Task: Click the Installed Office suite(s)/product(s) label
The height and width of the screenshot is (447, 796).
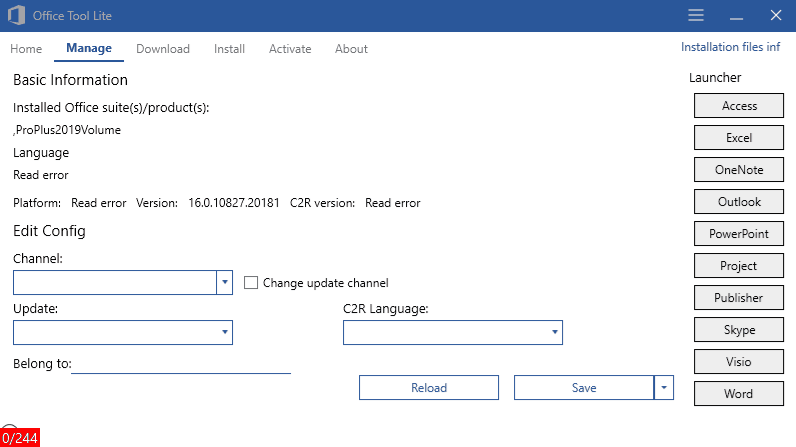Action: point(111,108)
